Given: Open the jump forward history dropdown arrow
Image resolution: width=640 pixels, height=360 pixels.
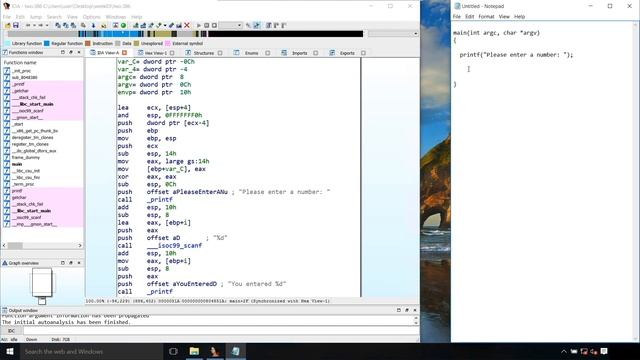Looking at the screenshot, I should coord(47,25).
